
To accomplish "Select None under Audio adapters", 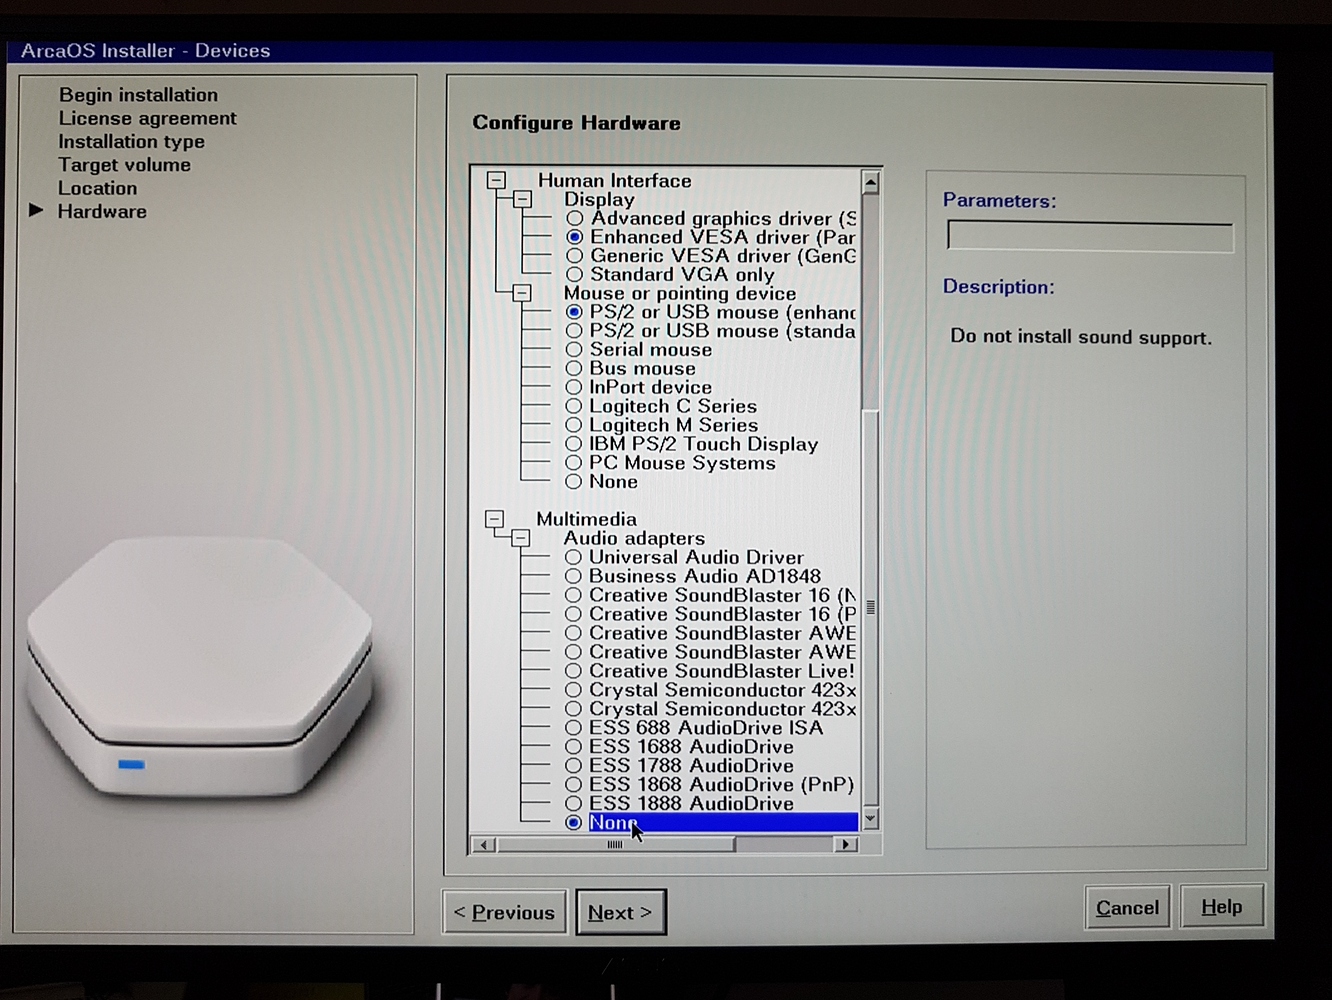I will (573, 823).
